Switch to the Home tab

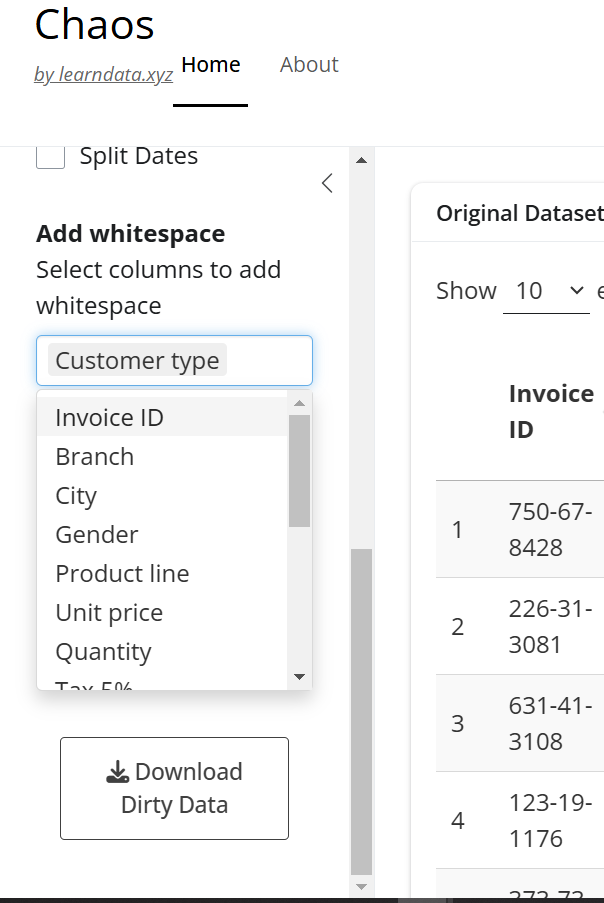[x=211, y=64]
